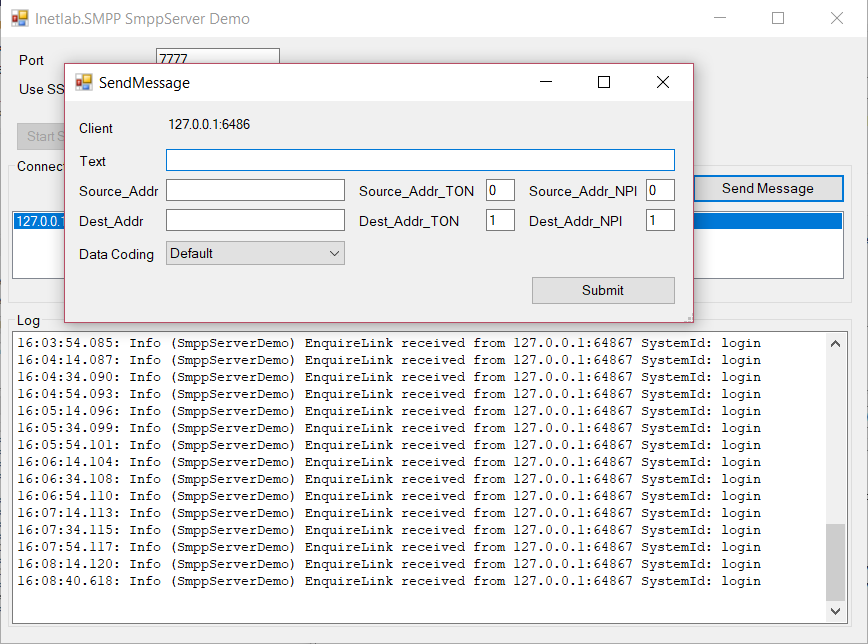Click the Source_Addr input field
The height and width of the screenshot is (644, 868).
[x=255, y=190]
